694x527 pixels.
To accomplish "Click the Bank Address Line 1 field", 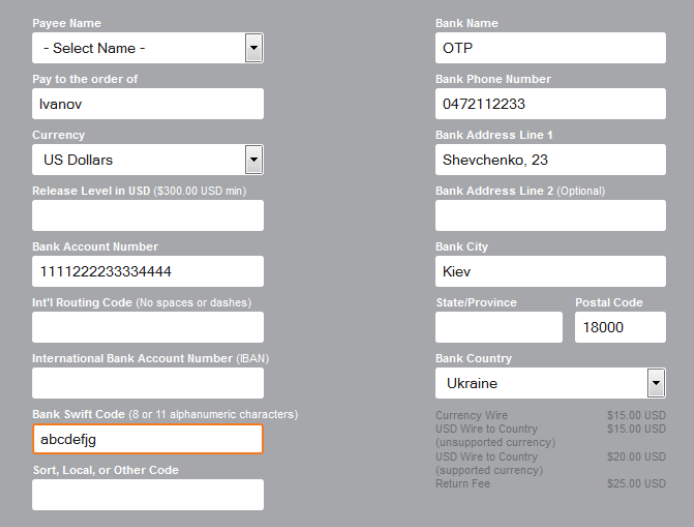I will [550, 159].
